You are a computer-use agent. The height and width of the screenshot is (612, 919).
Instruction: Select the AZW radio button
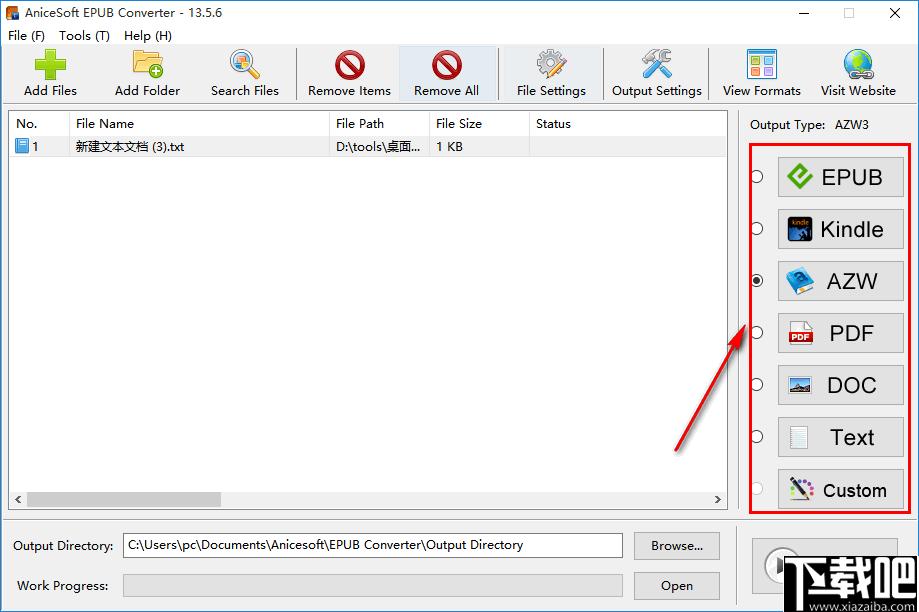coord(757,281)
